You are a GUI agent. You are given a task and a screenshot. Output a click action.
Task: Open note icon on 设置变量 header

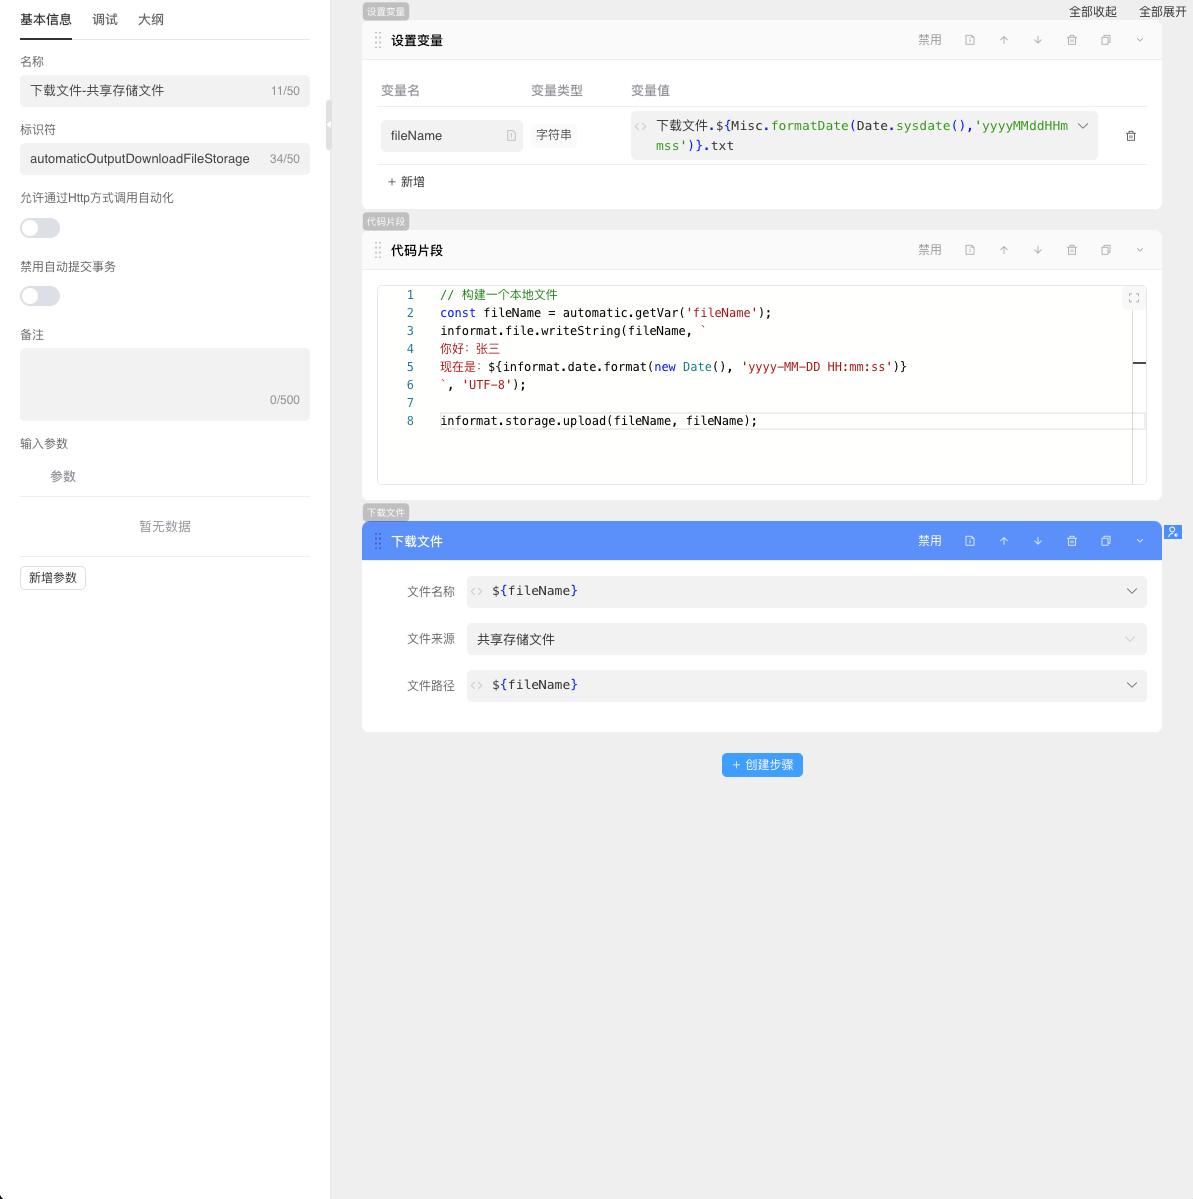point(970,40)
